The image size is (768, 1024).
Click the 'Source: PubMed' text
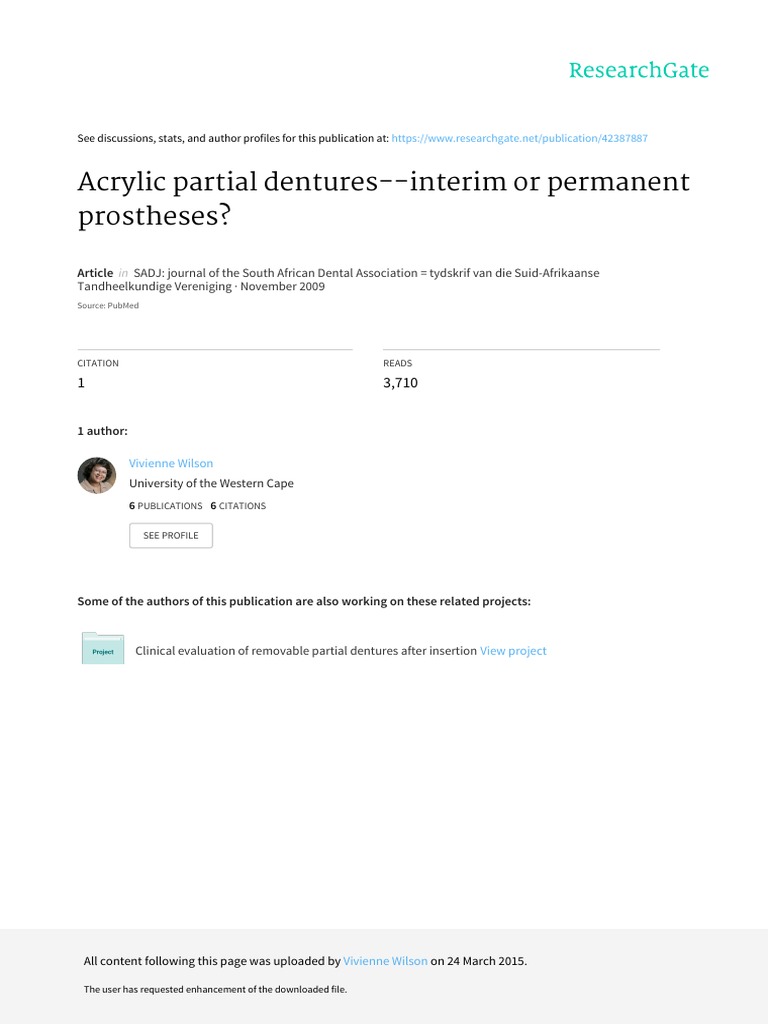point(108,306)
